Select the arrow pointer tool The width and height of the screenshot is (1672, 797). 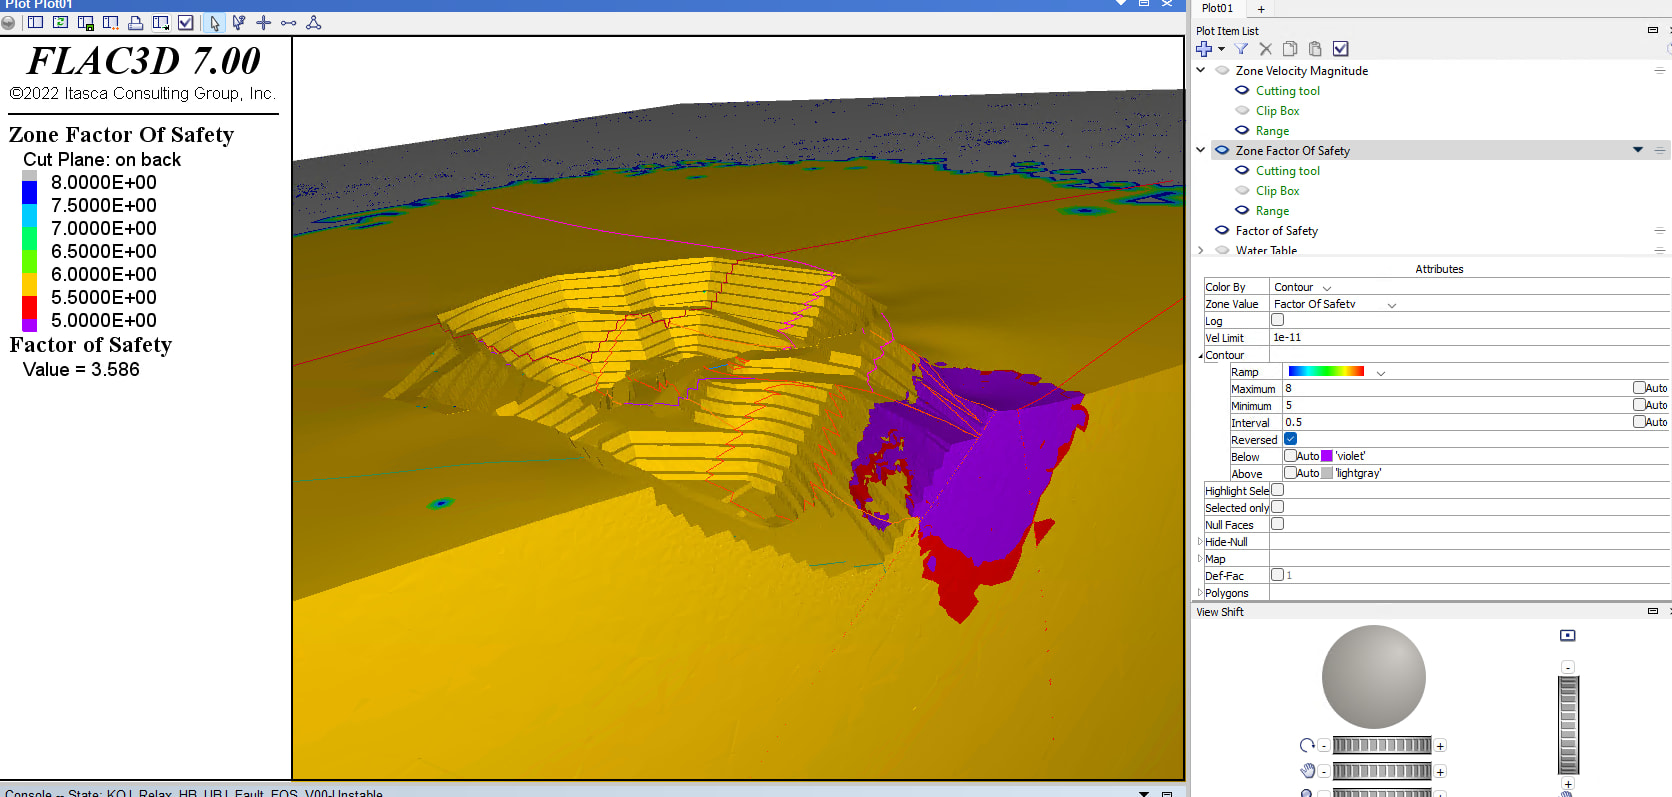(214, 22)
